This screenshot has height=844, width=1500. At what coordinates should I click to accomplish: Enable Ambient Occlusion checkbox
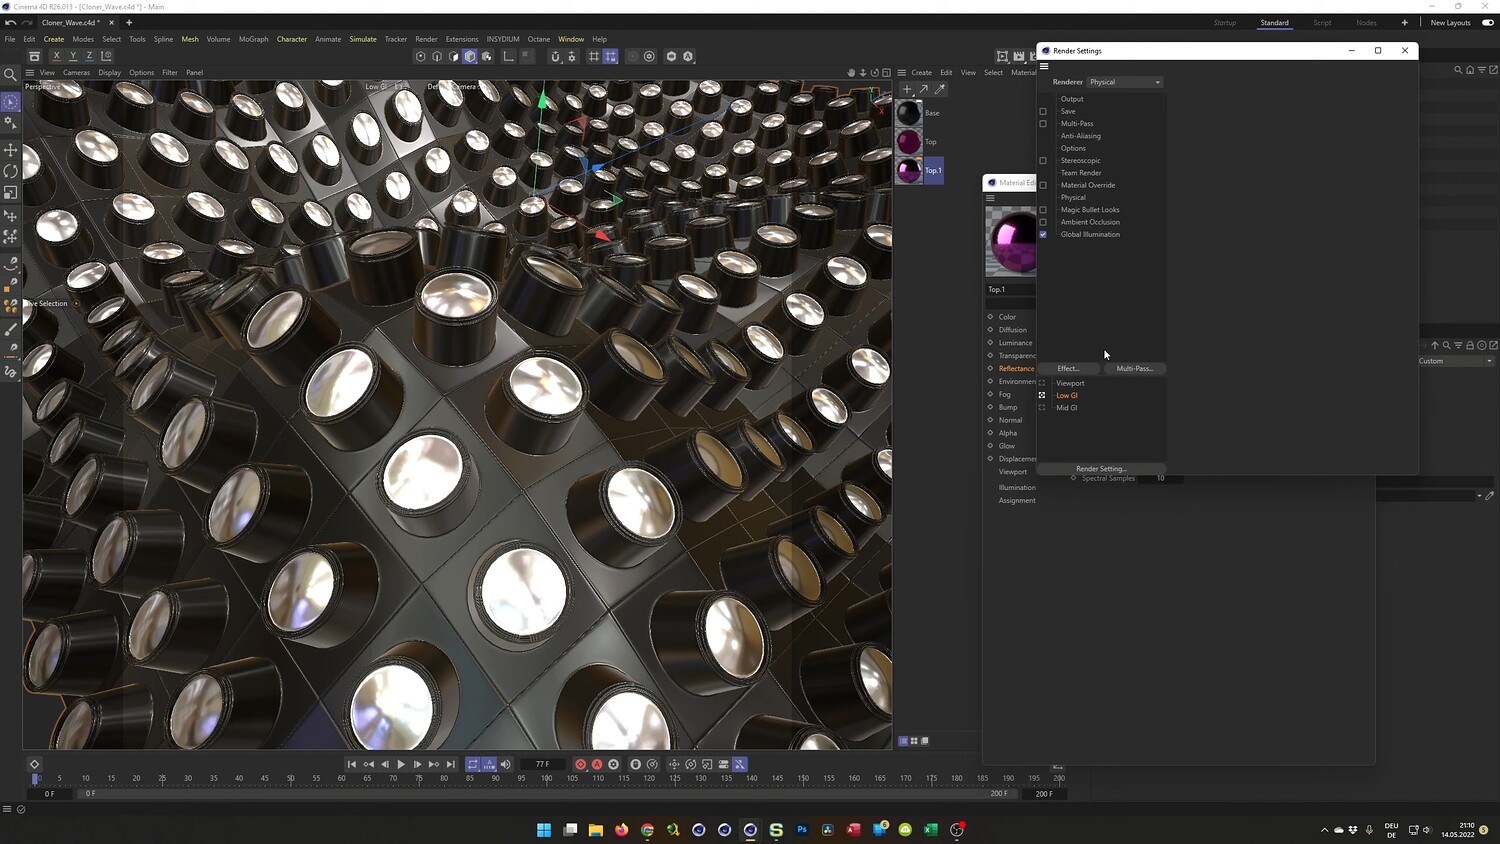[1043, 222]
